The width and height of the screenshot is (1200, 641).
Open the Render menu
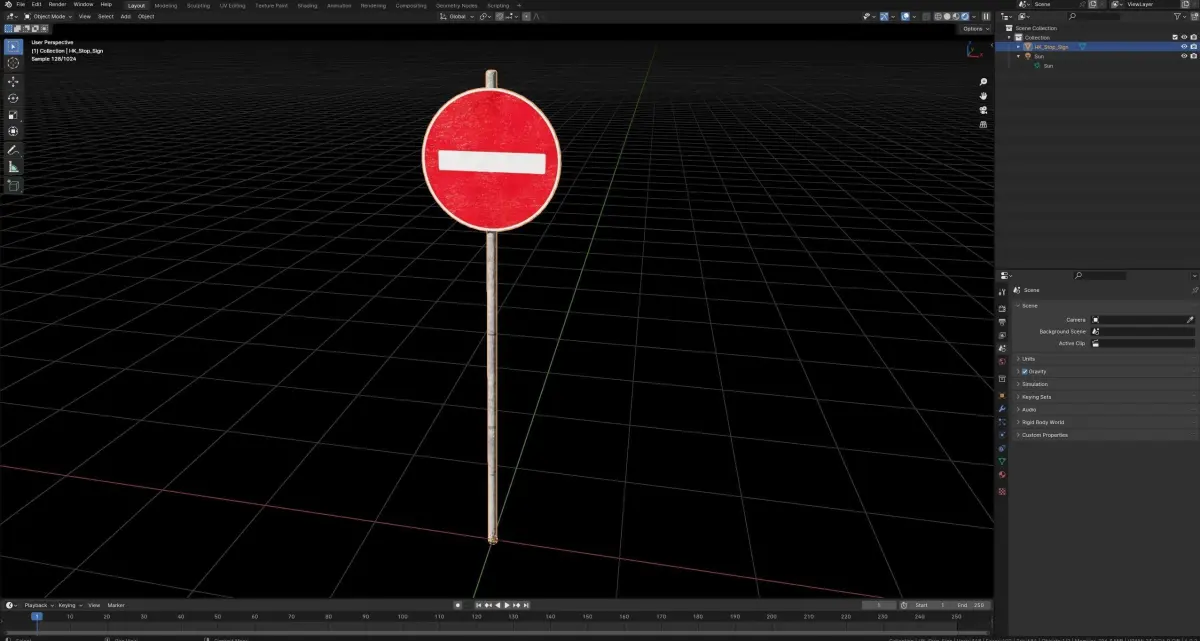pyautogui.click(x=57, y=4)
